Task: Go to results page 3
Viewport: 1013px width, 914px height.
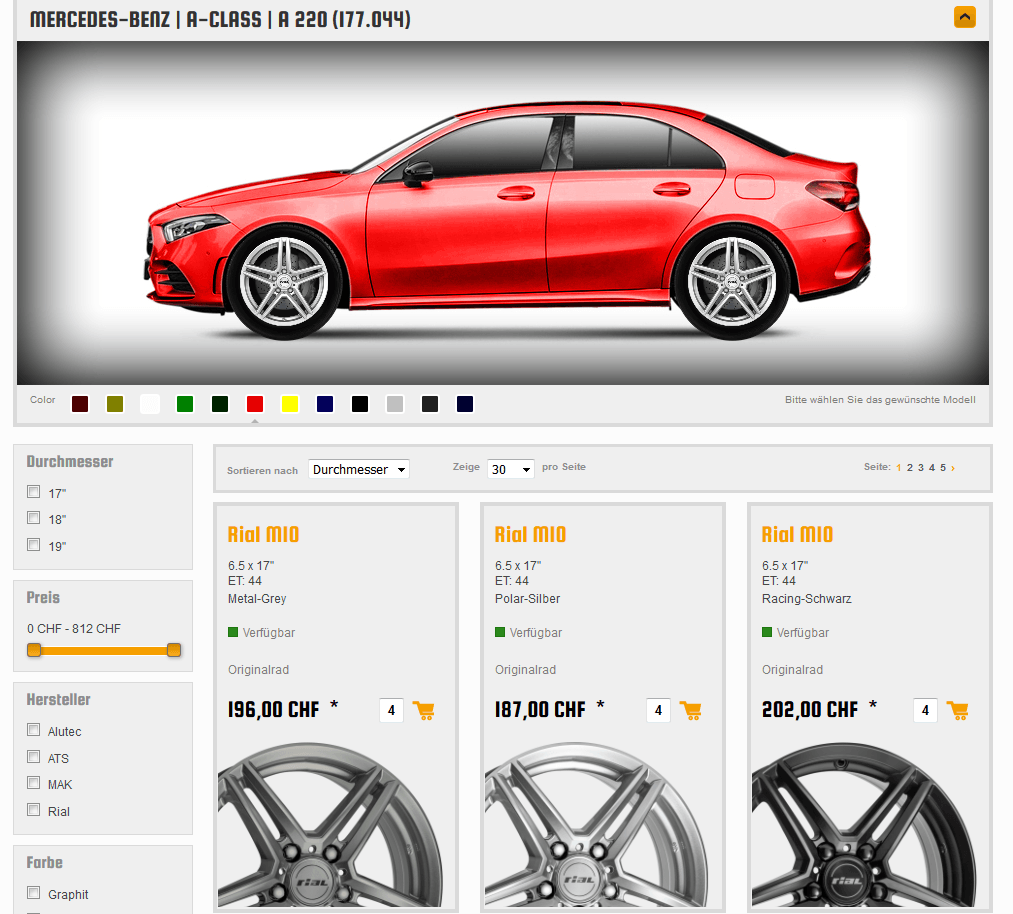Action: [x=920, y=467]
